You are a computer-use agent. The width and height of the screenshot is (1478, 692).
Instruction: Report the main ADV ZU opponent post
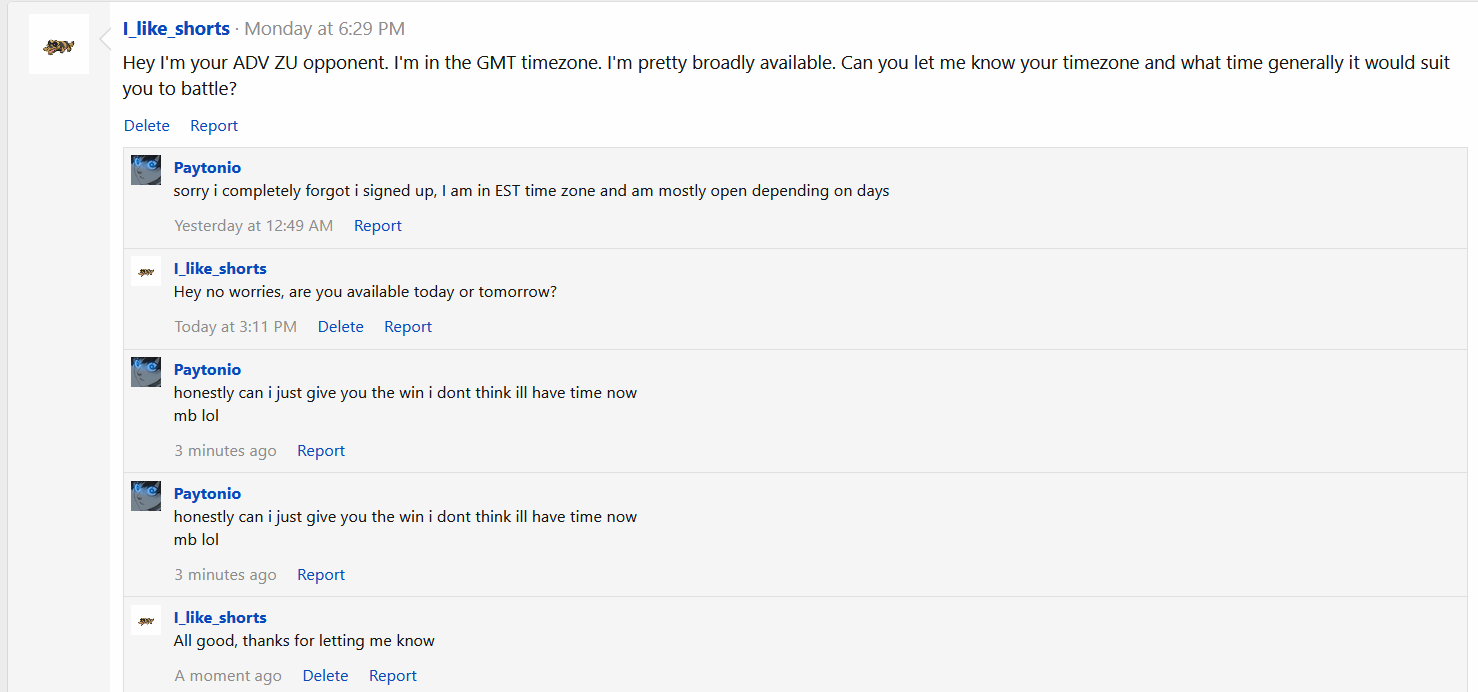coord(214,126)
